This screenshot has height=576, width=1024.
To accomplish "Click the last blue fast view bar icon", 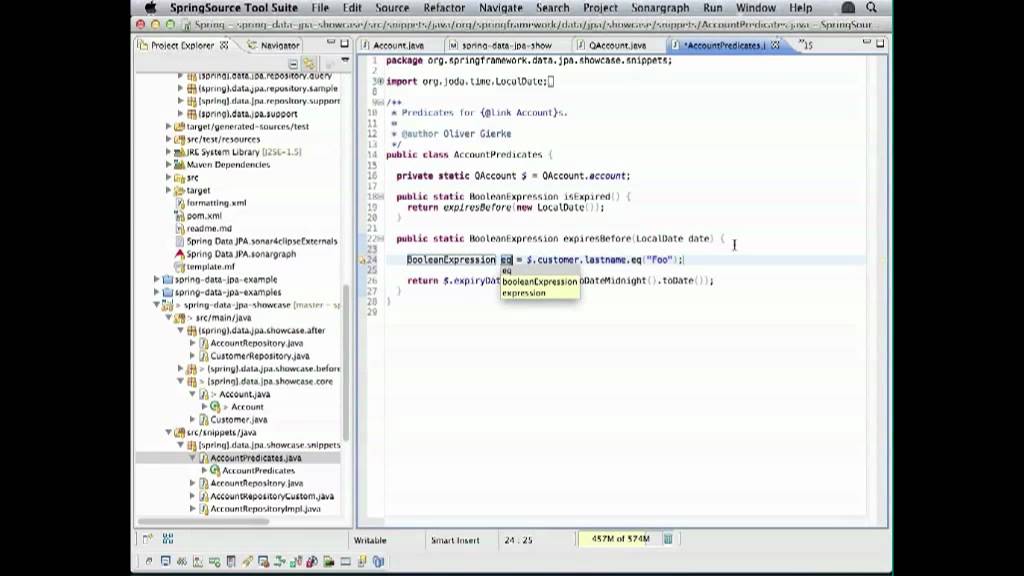I will [x=378, y=561].
